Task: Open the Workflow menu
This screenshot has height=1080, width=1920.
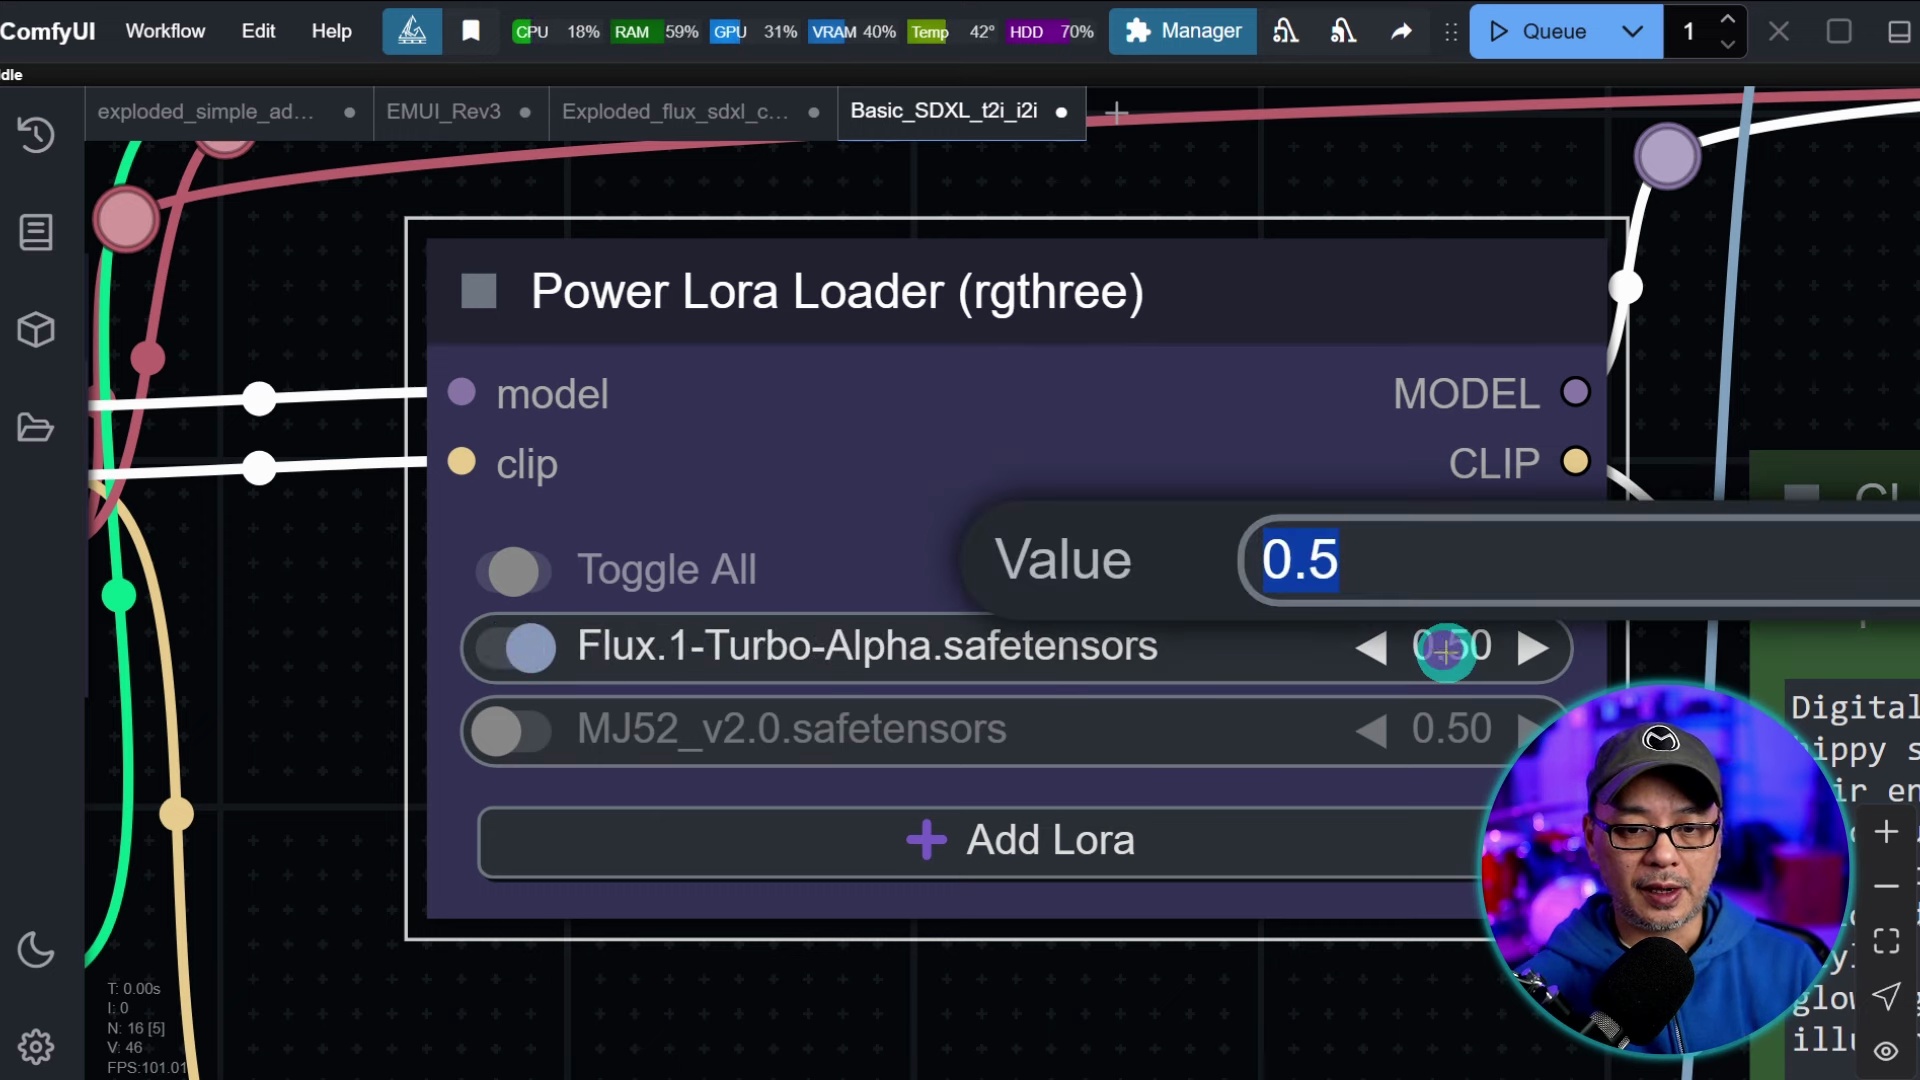Action: [165, 31]
